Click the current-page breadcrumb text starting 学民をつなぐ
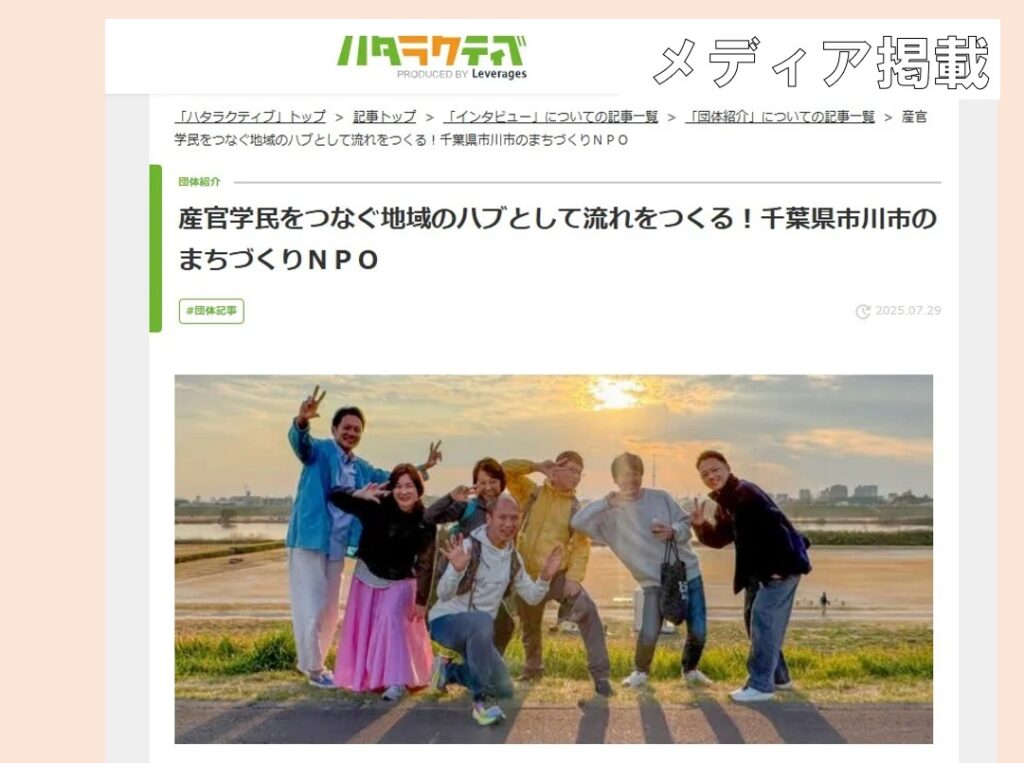Image resolution: width=1024 pixels, height=763 pixels. pos(402,140)
